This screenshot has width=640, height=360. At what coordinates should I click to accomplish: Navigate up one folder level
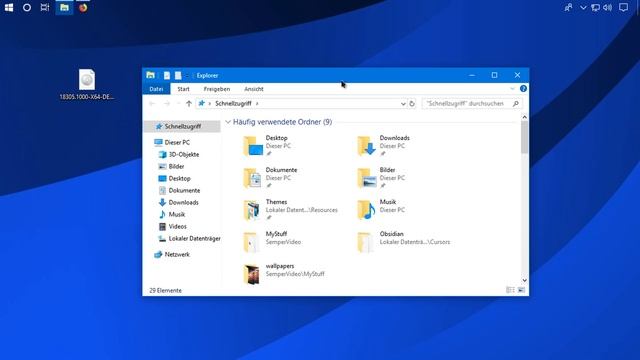189,104
